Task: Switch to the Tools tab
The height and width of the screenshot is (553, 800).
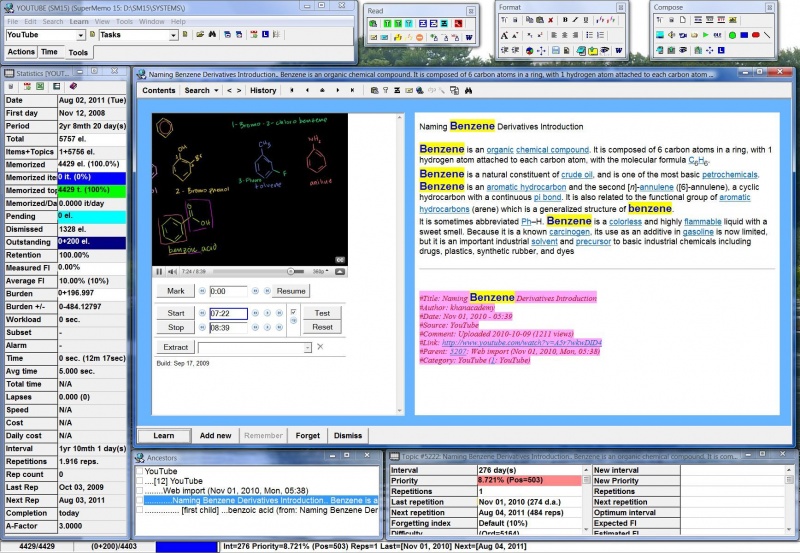Action: click(78, 52)
